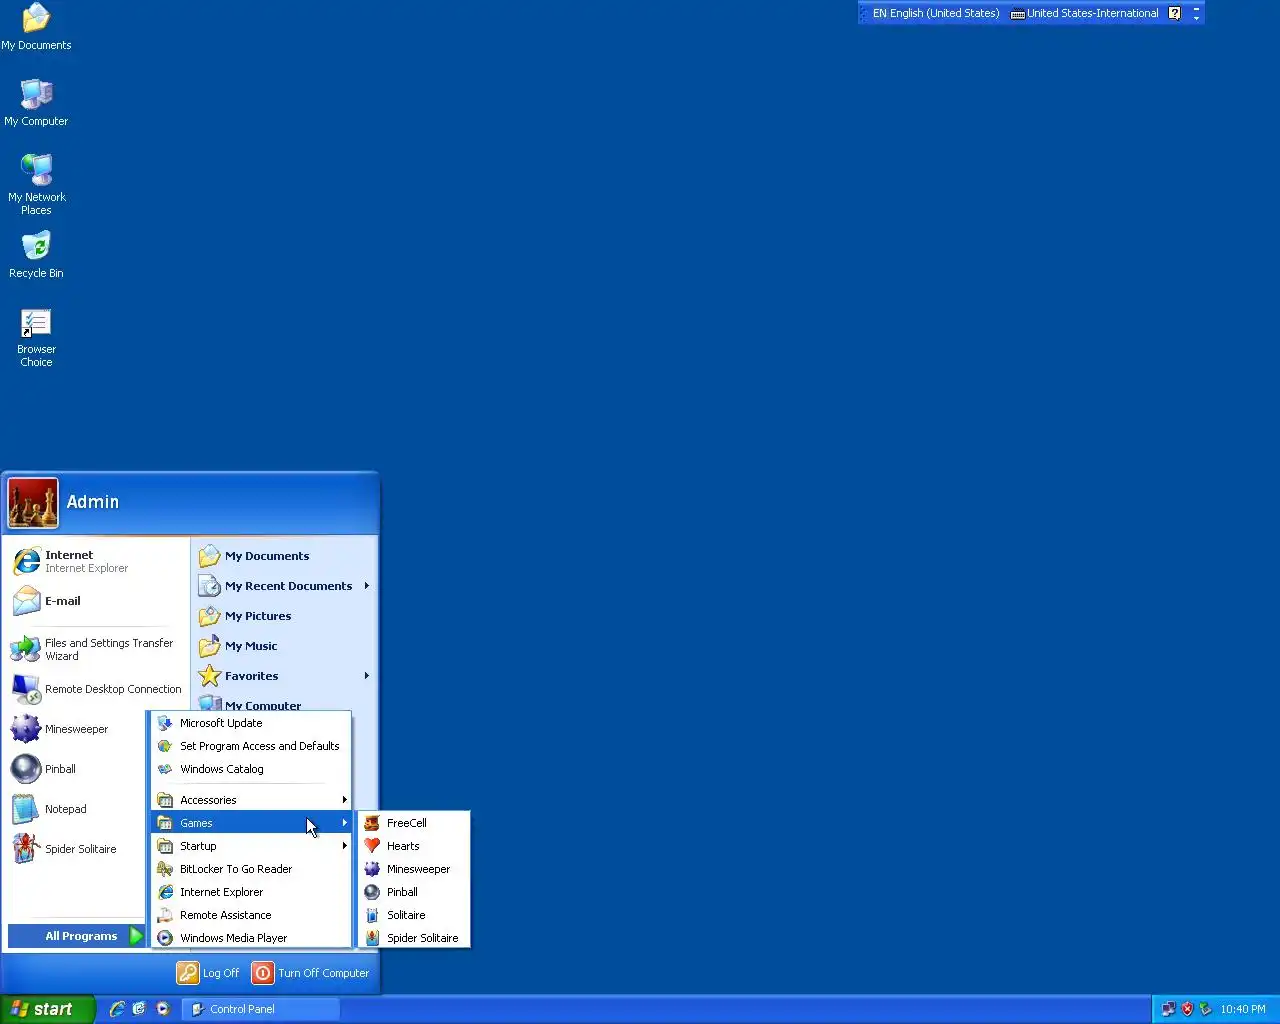This screenshot has height=1024, width=1280.
Task: Open Files and Settings Transfer Wizard
Action: [96, 649]
